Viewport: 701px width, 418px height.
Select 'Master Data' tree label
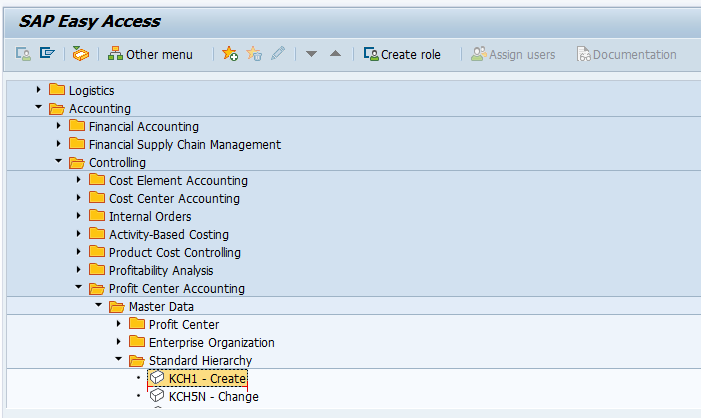161,307
